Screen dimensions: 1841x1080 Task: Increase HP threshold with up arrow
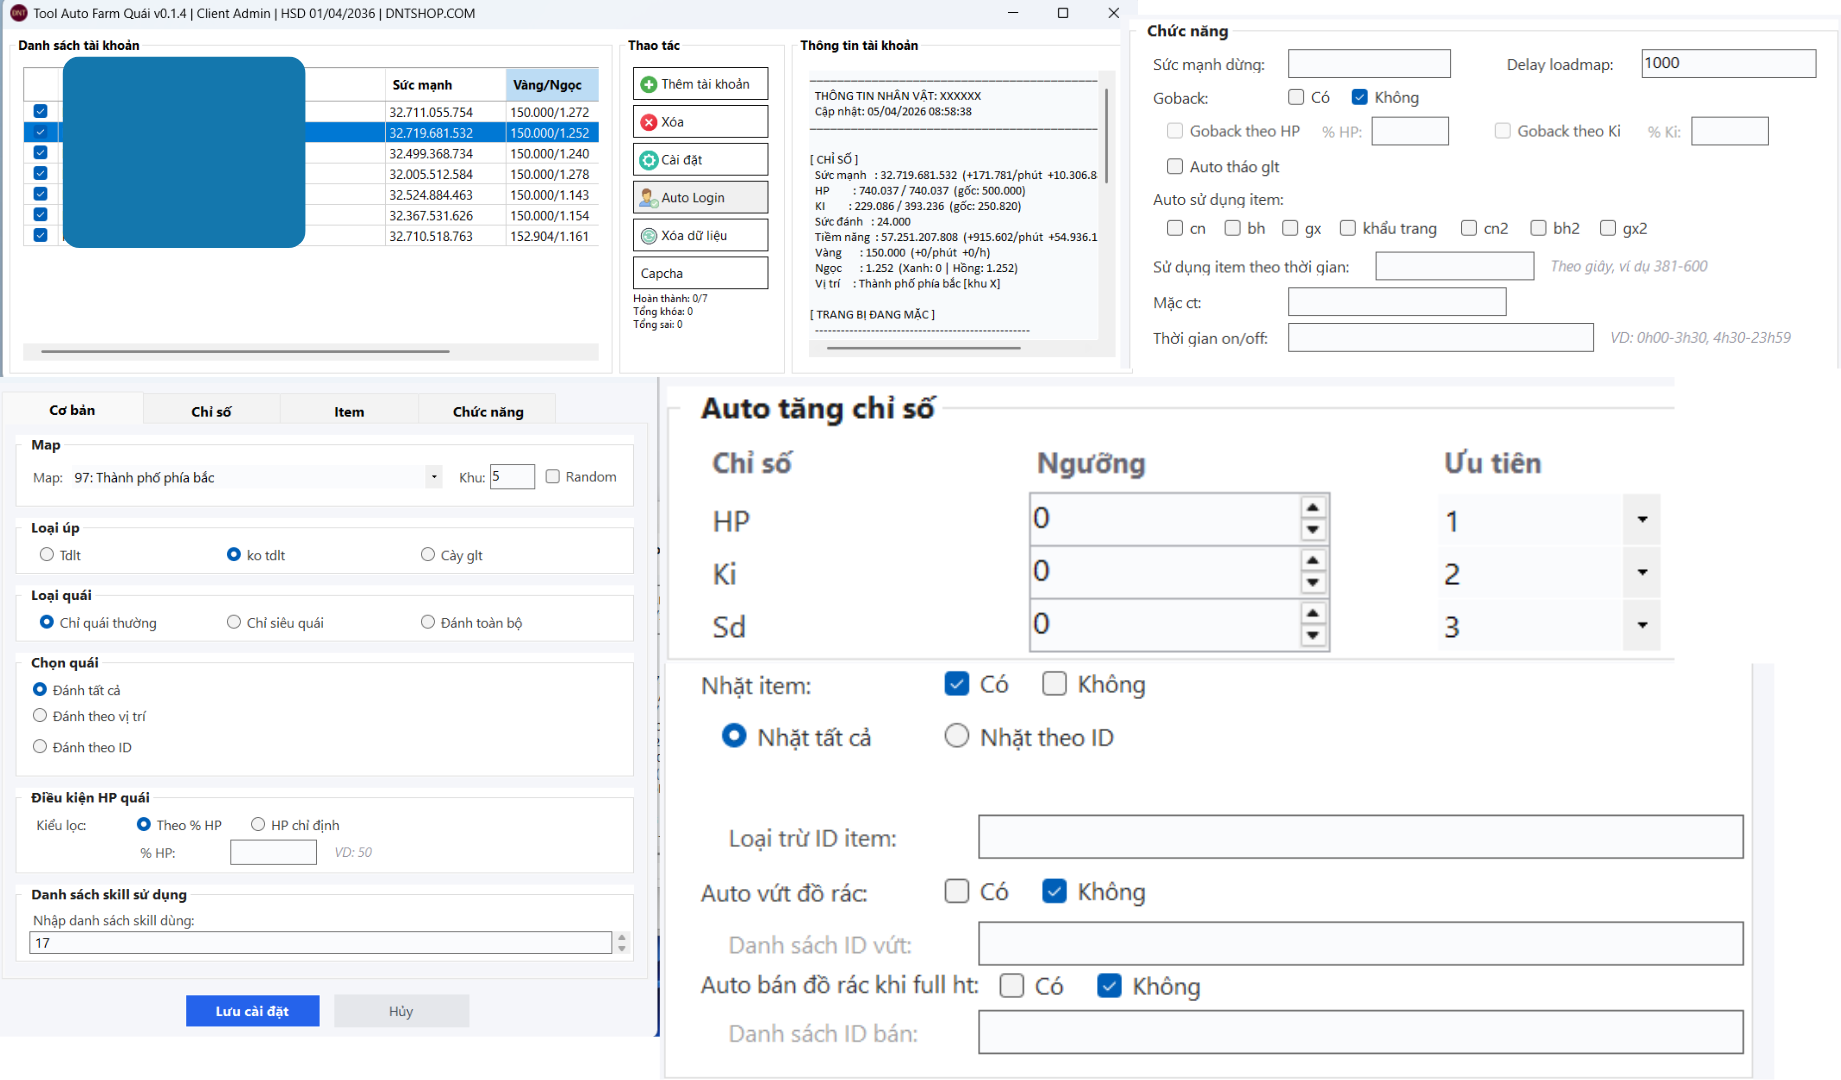[x=1313, y=507]
